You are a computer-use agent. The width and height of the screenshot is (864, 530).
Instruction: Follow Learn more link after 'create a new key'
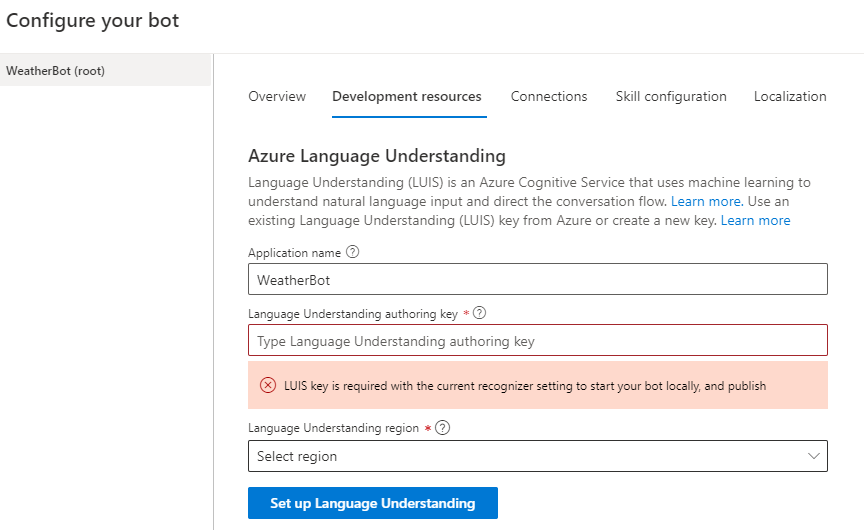click(x=755, y=220)
